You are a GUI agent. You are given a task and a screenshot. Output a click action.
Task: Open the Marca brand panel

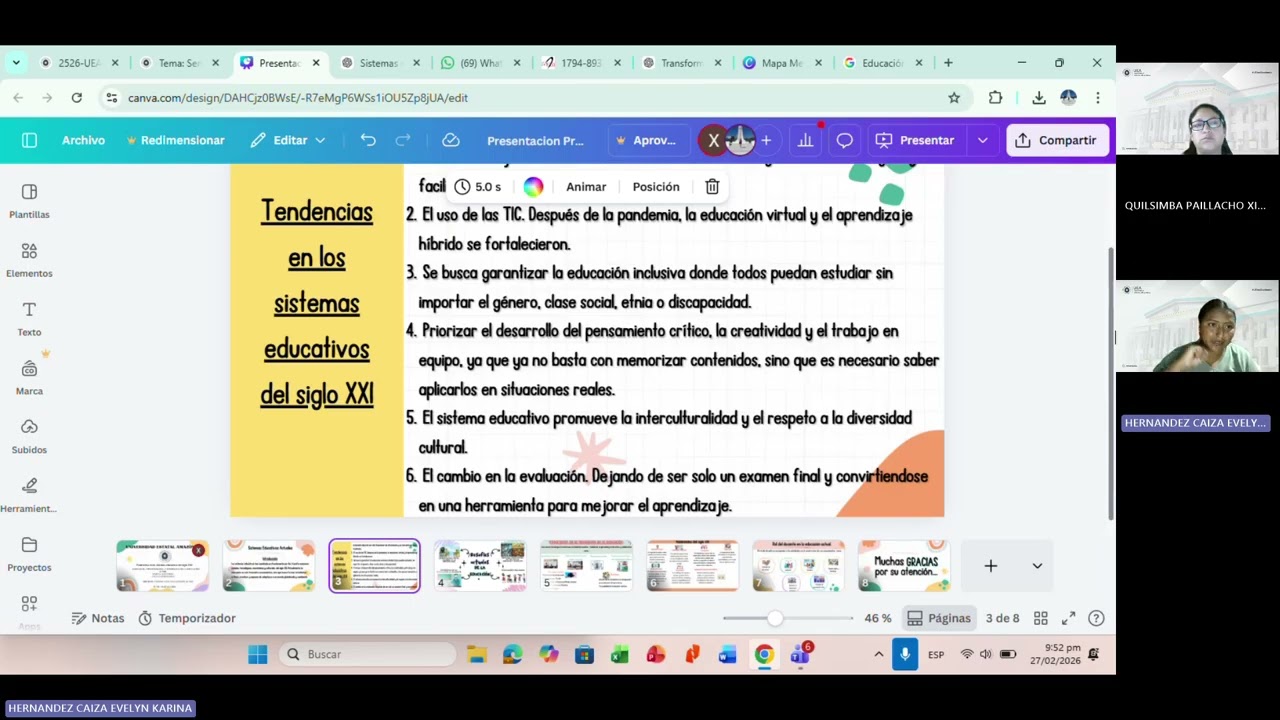click(x=29, y=378)
